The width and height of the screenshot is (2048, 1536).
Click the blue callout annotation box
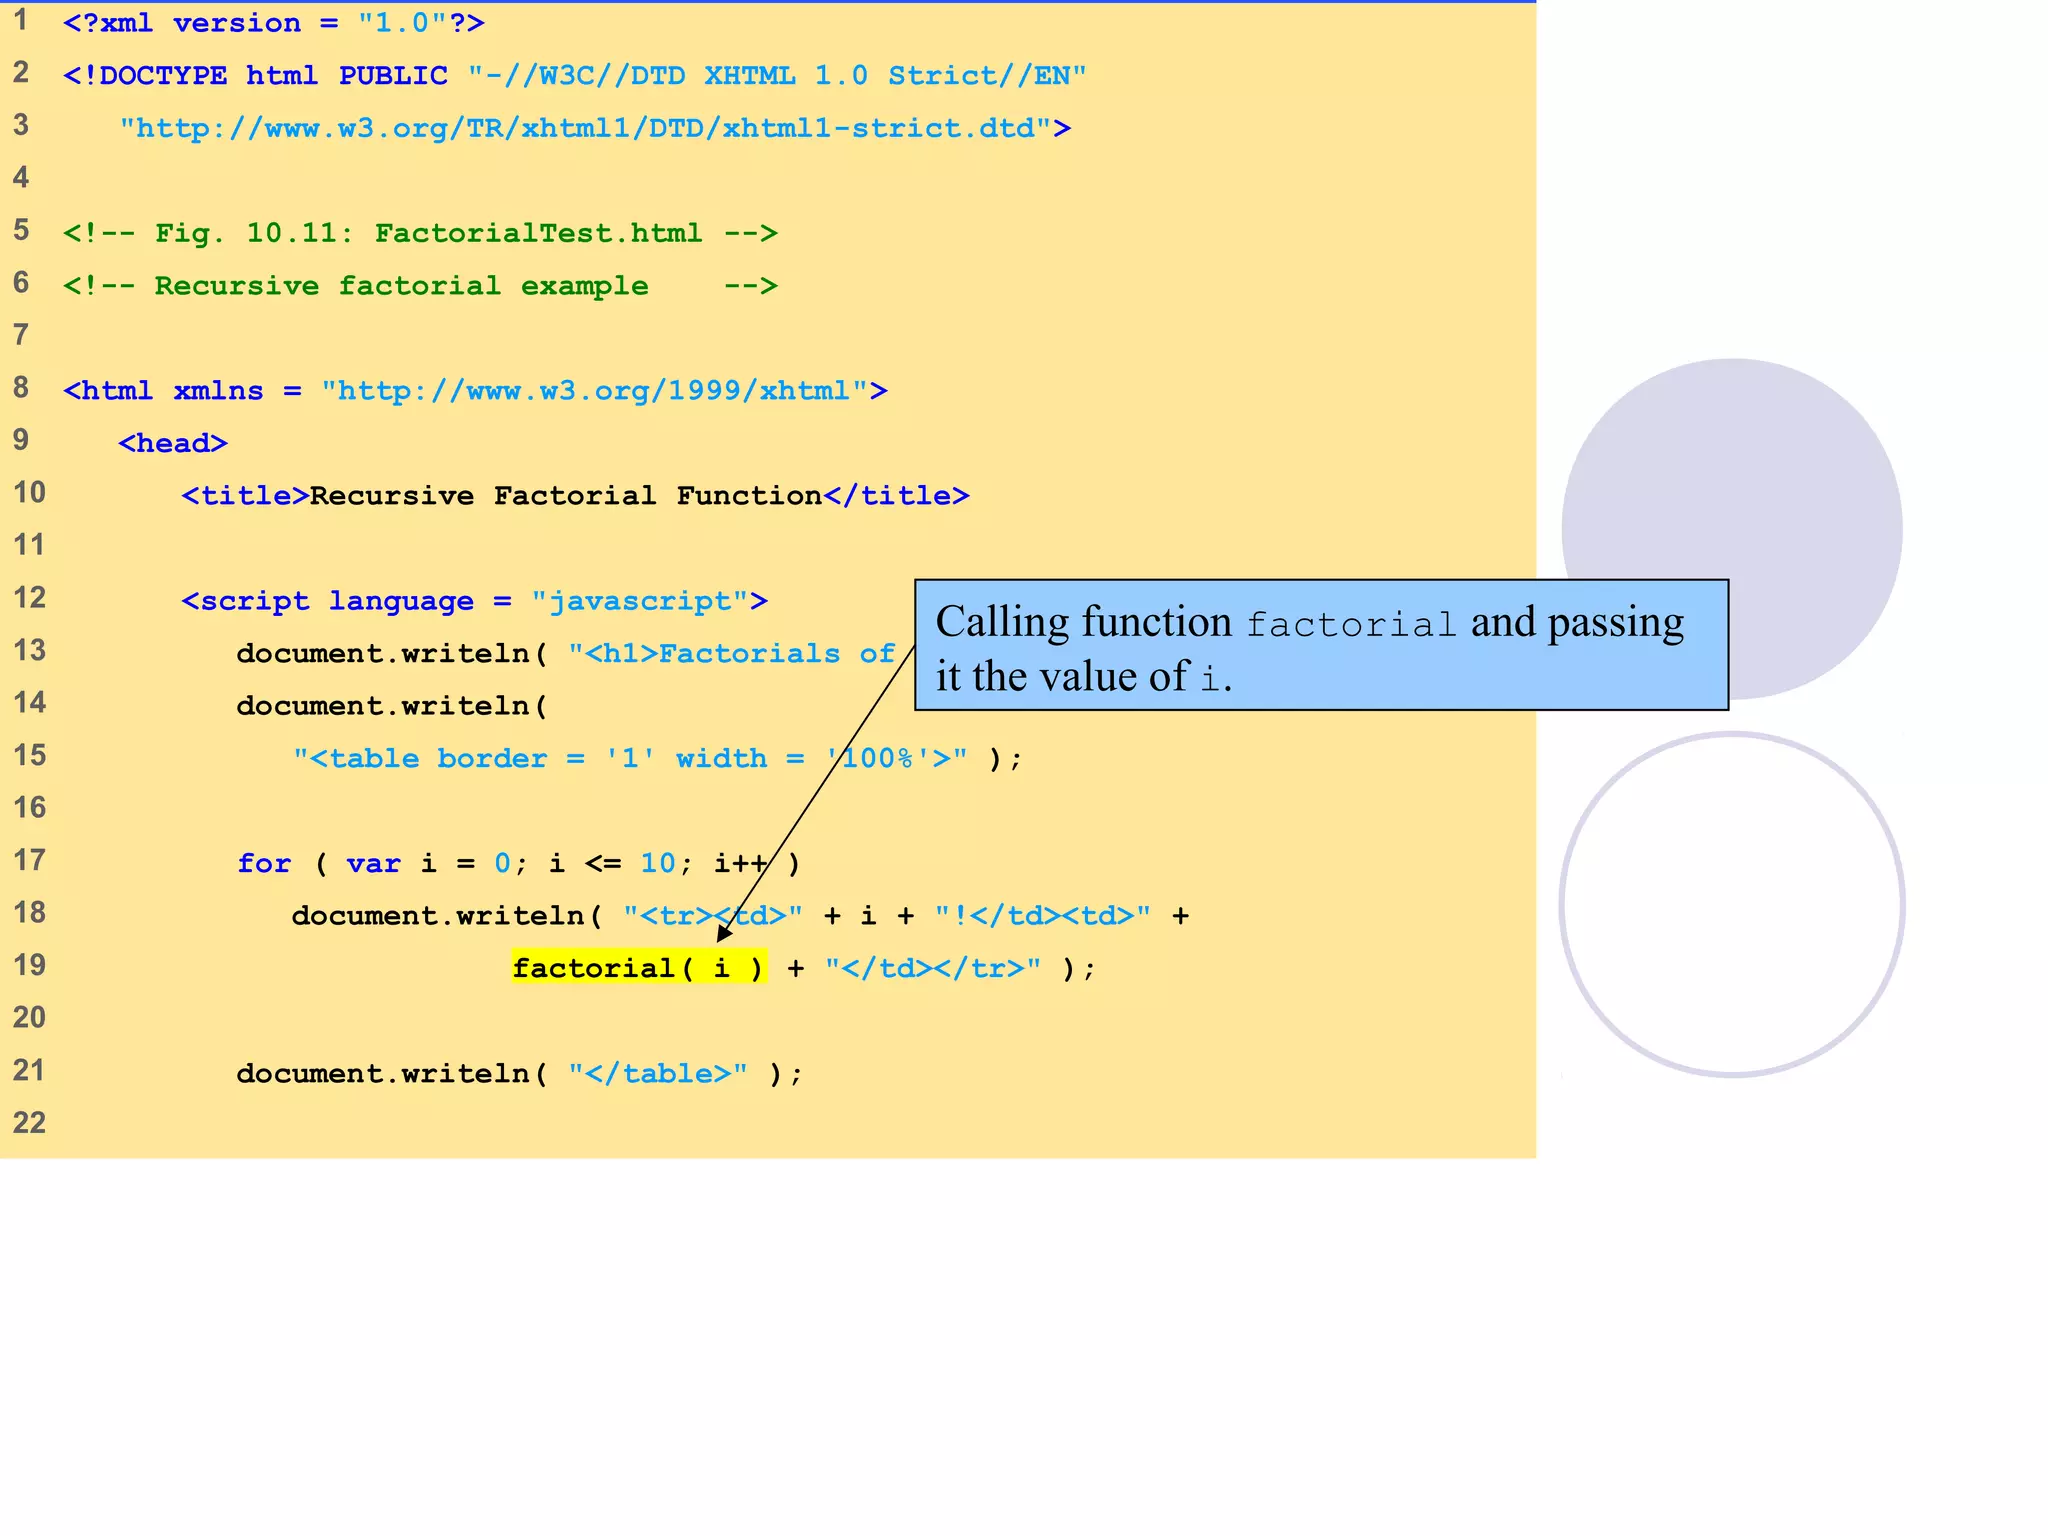click(x=1320, y=646)
